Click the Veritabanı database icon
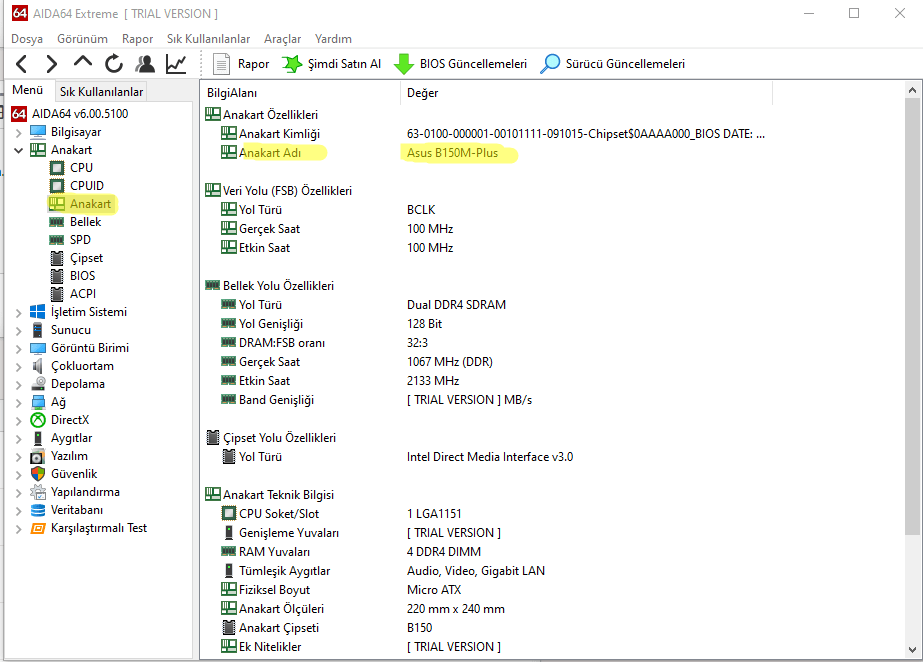Screen dimensions: 923x662 (x=38, y=510)
